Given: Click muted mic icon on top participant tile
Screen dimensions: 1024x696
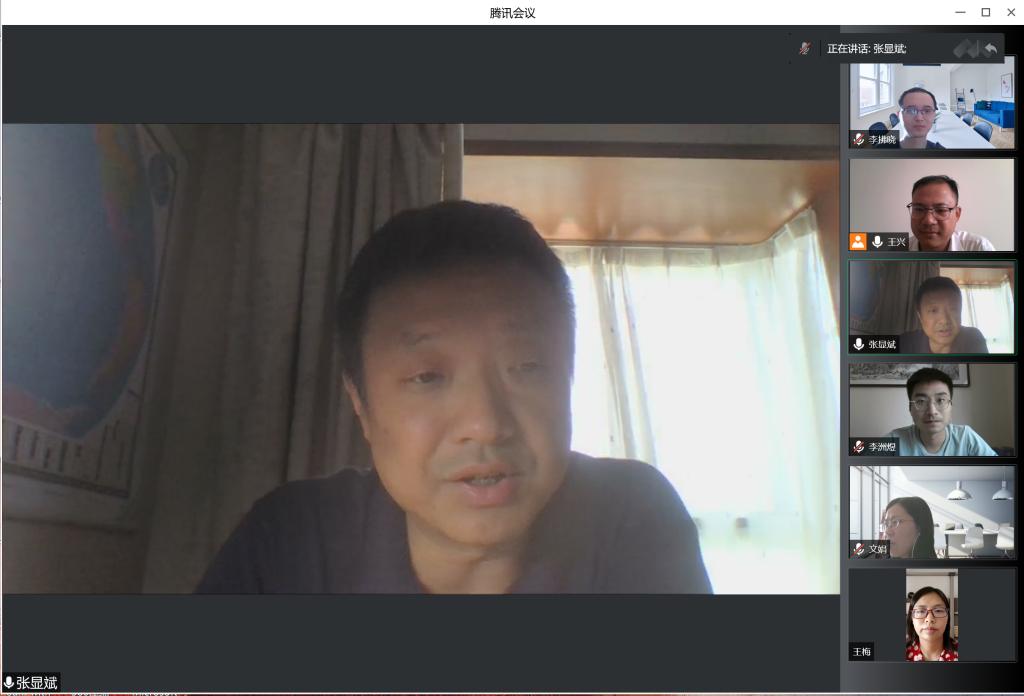Looking at the screenshot, I should [x=858, y=139].
